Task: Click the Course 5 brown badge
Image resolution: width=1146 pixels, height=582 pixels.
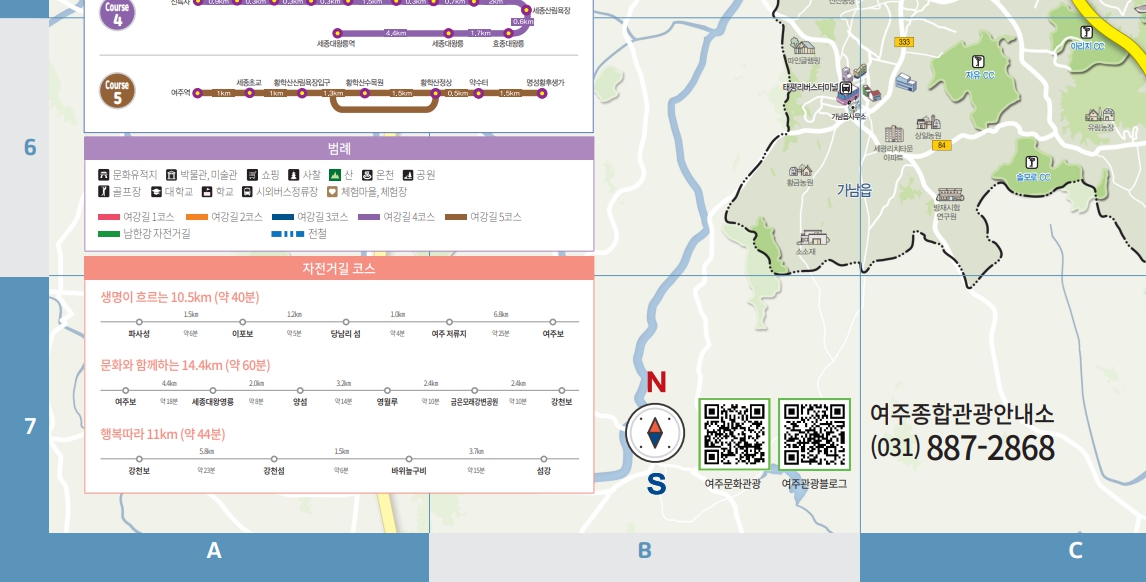Action: pos(117,91)
